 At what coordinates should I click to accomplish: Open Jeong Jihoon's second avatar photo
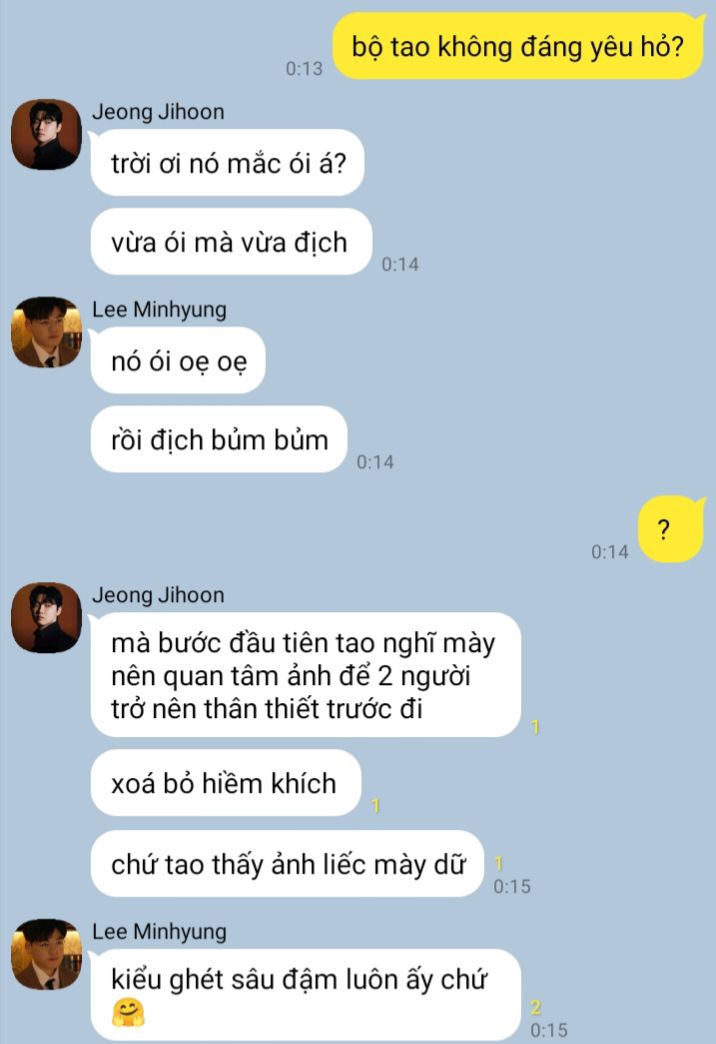46,618
